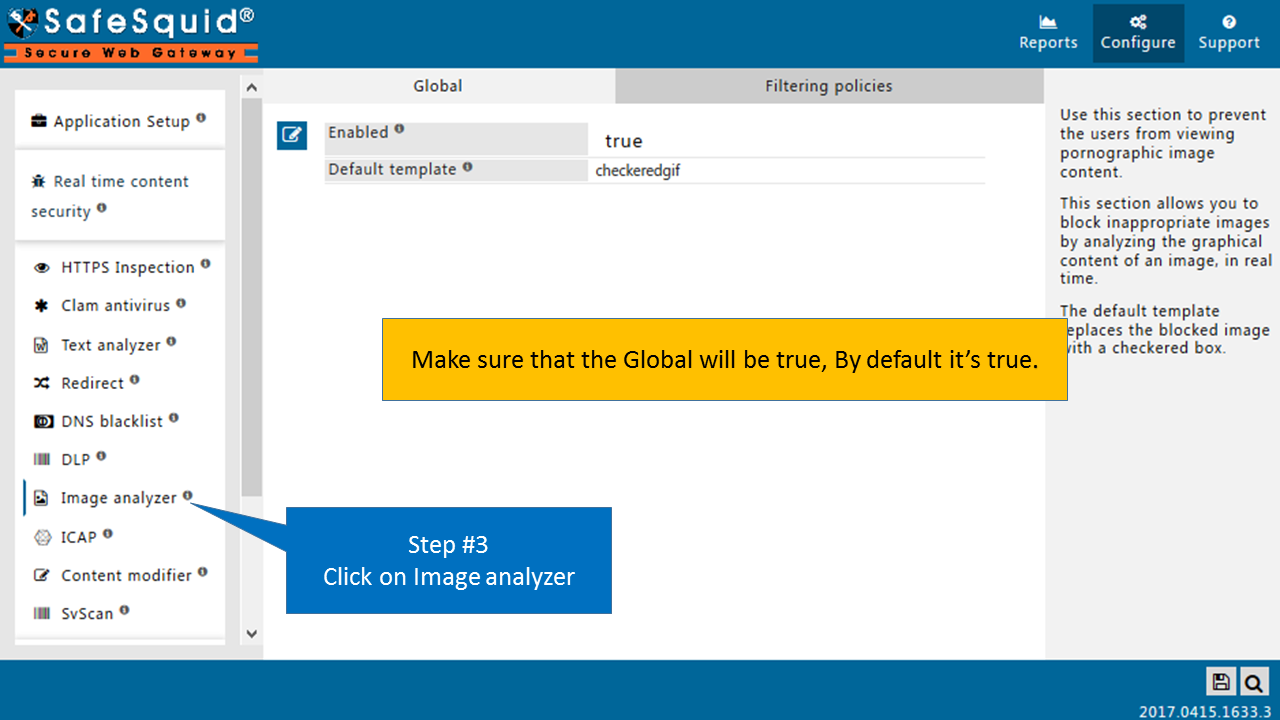This screenshot has height=720, width=1280.
Task: Click the ICAP icon
Action: tap(42, 537)
